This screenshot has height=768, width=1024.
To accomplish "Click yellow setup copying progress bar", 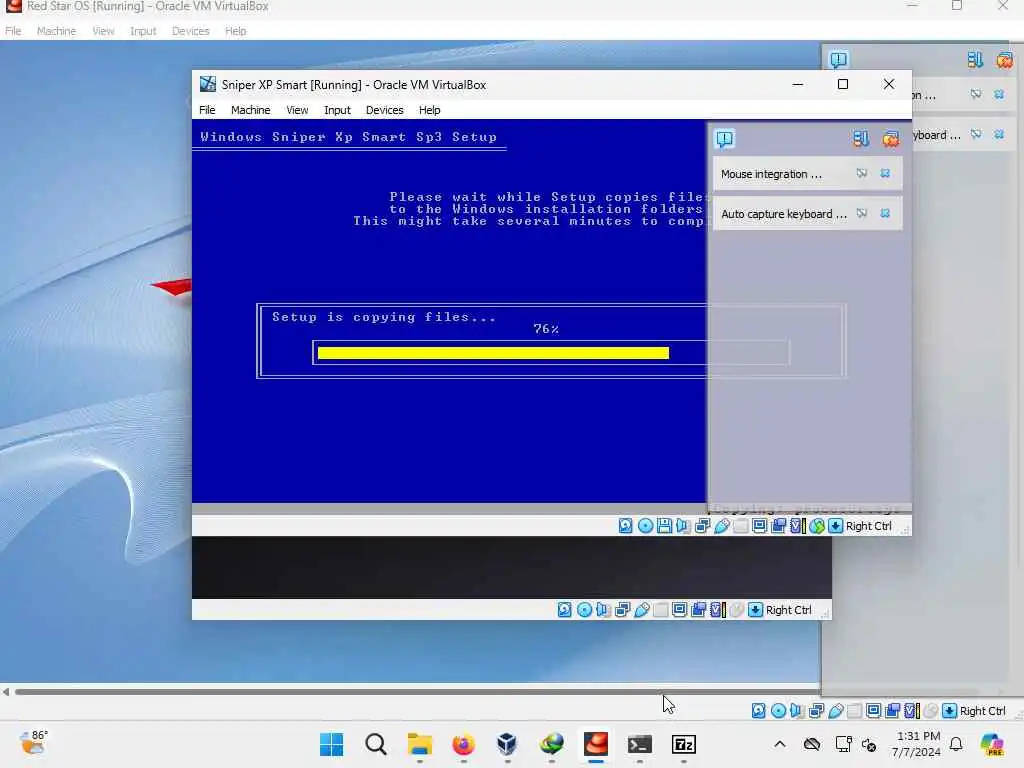I will pyautogui.click(x=493, y=353).
